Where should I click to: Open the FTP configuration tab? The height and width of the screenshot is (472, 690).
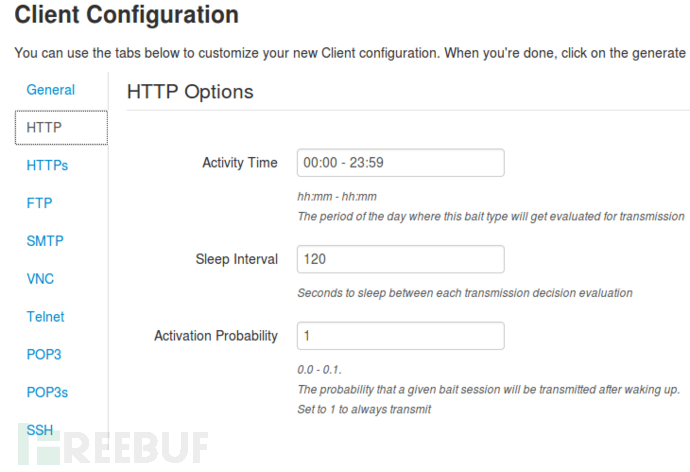(39, 203)
